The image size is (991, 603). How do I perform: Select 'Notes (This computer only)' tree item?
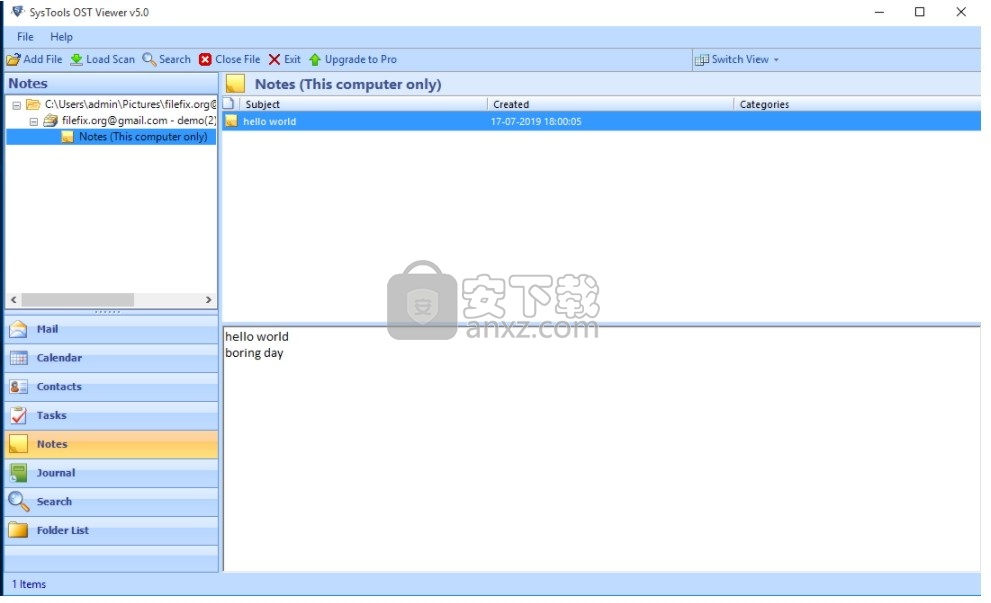143,137
